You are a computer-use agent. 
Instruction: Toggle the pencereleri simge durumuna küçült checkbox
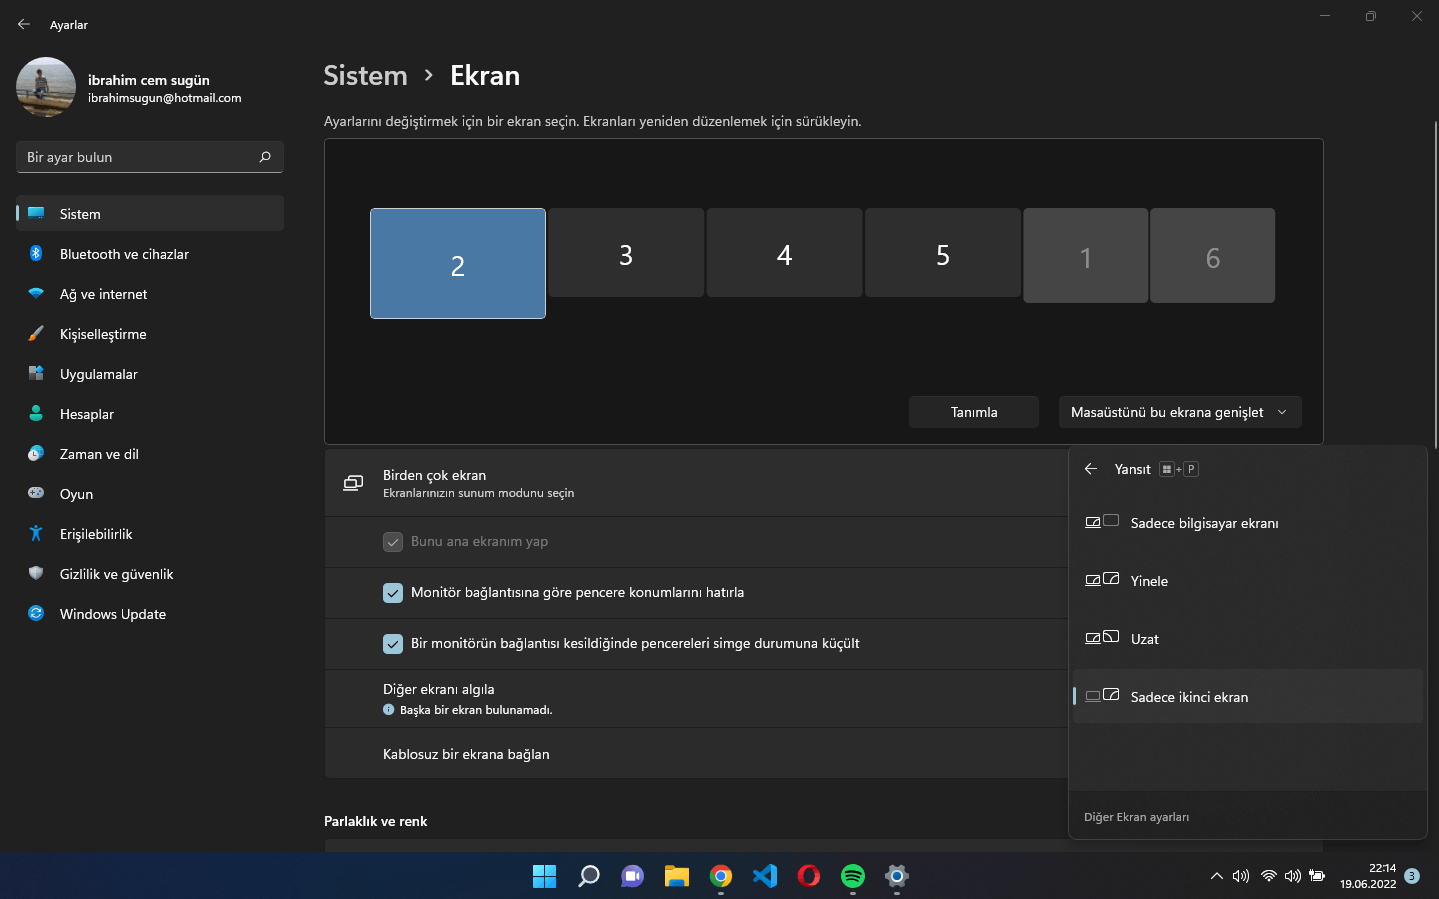(393, 644)
